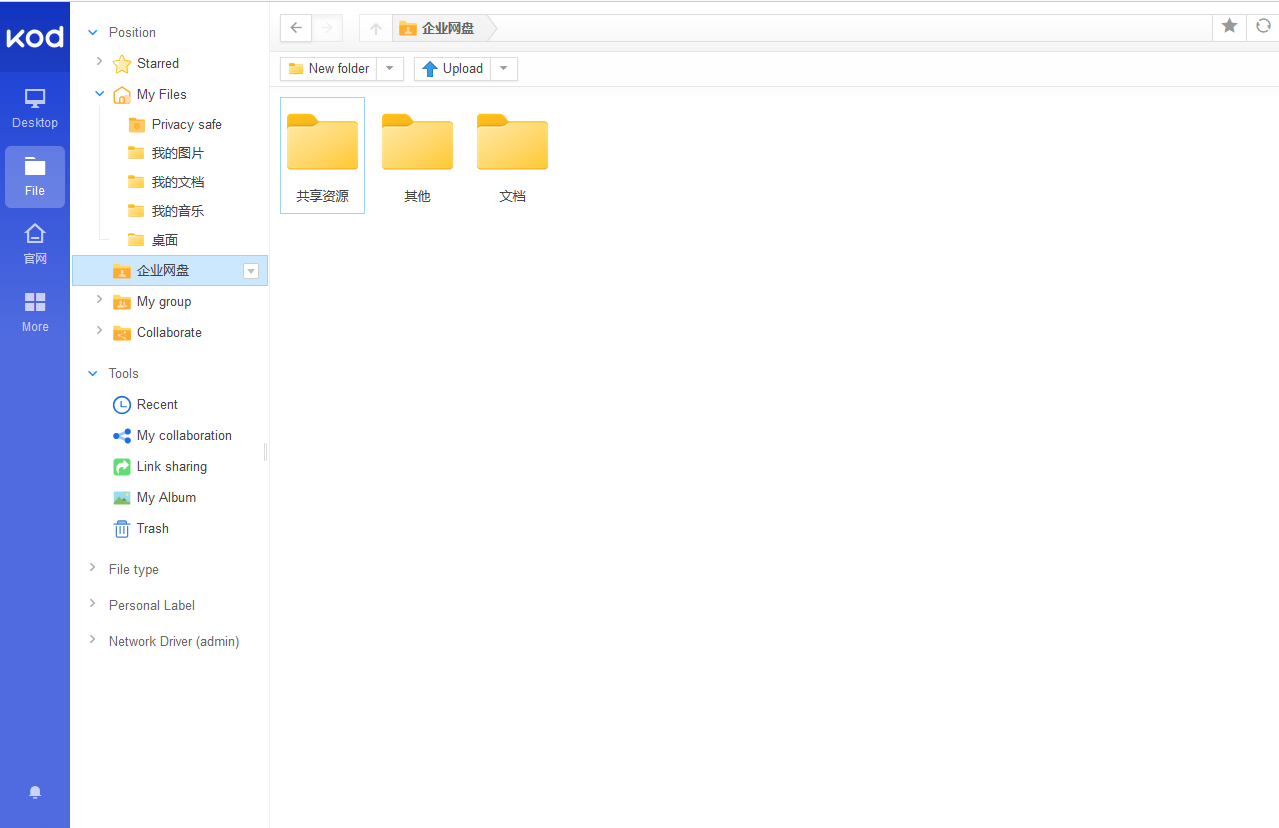Select Link sharing in Tools
The height and width of the screenshot is (828, 1279).
tap(171, 466)
